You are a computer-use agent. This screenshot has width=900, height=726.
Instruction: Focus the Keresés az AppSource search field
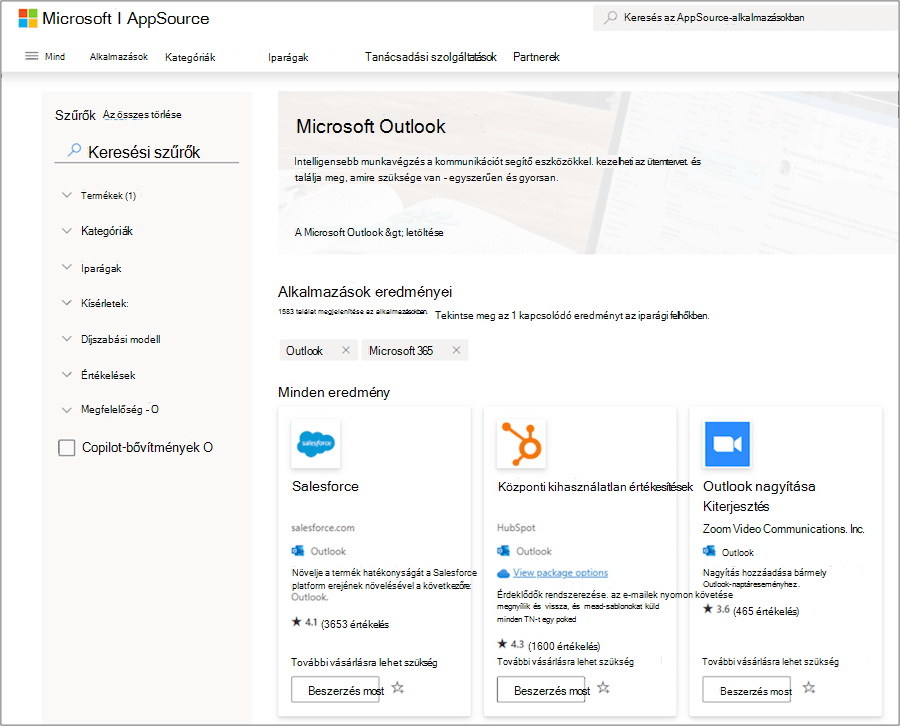pyautogui.click(x=746, y=18)
